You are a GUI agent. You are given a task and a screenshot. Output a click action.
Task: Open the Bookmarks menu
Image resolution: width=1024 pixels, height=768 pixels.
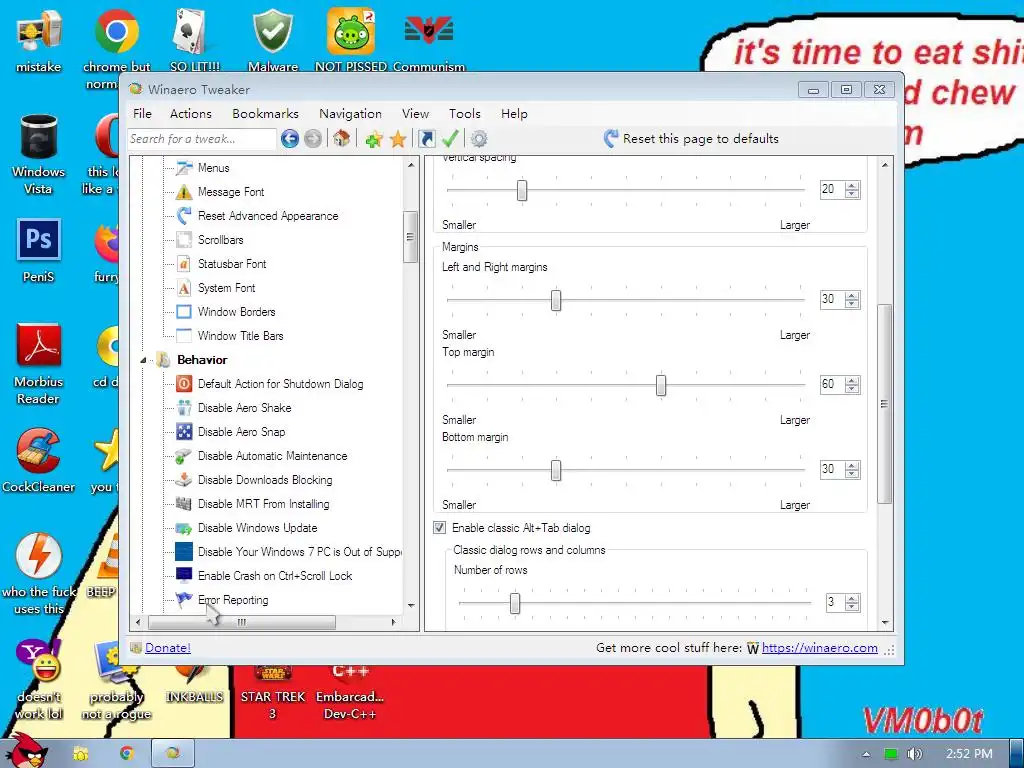pyautogui.click(x=265, y=114)
